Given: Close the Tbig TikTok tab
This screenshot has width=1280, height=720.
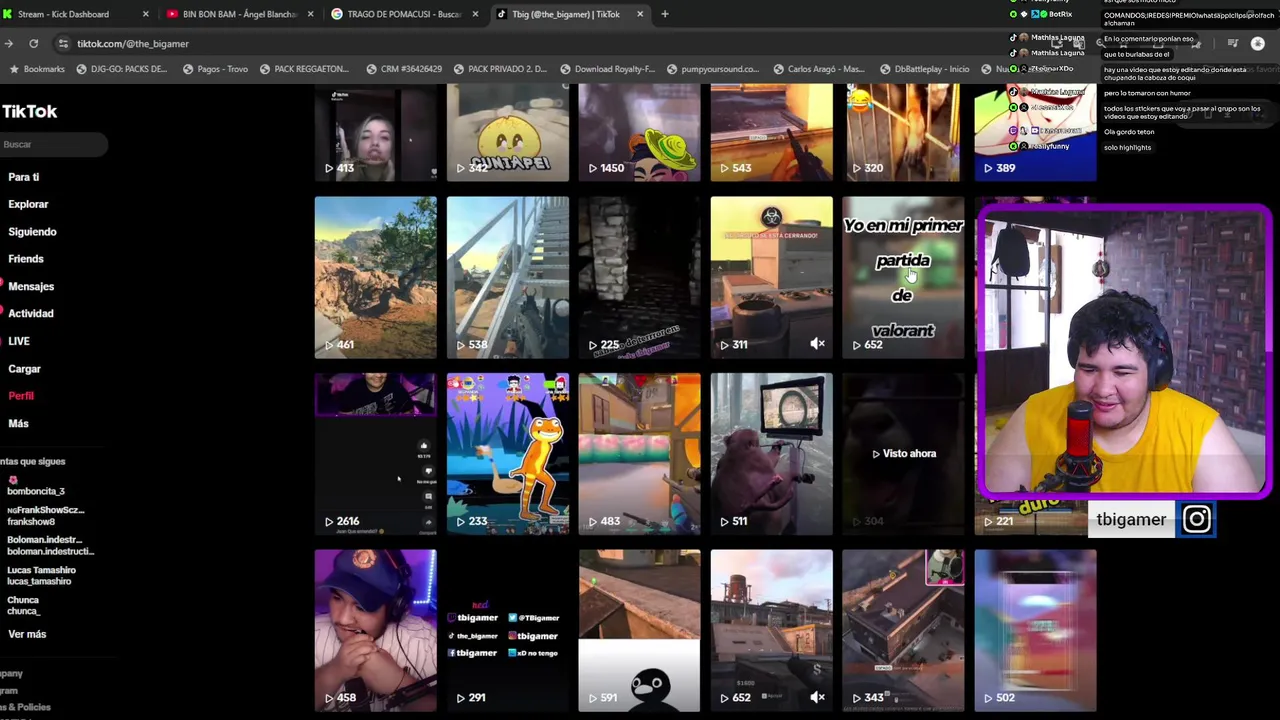Looking at the screenshot, I should 640,14.
